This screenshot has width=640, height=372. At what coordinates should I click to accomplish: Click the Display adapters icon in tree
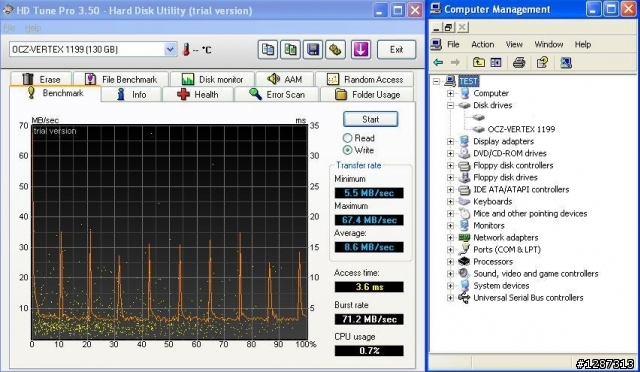point(464,141)
